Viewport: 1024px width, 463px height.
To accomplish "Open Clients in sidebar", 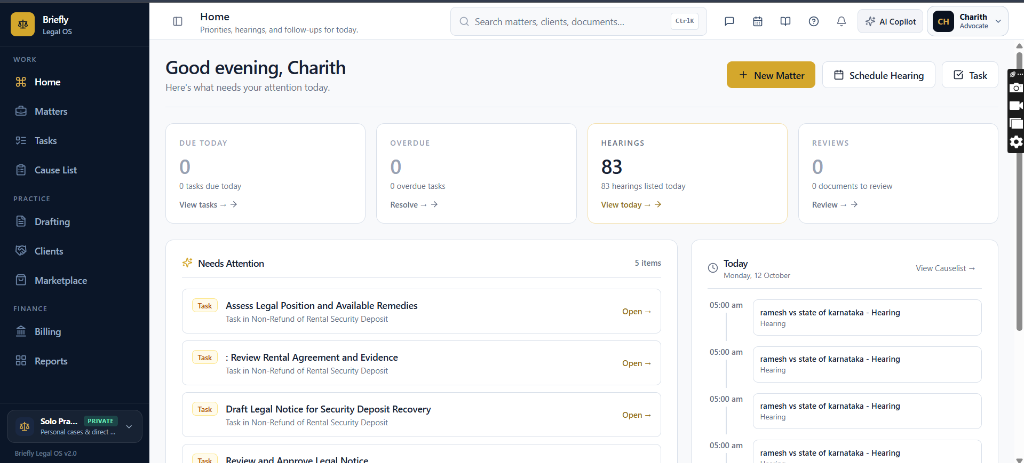I will click(x=74, y=251).
